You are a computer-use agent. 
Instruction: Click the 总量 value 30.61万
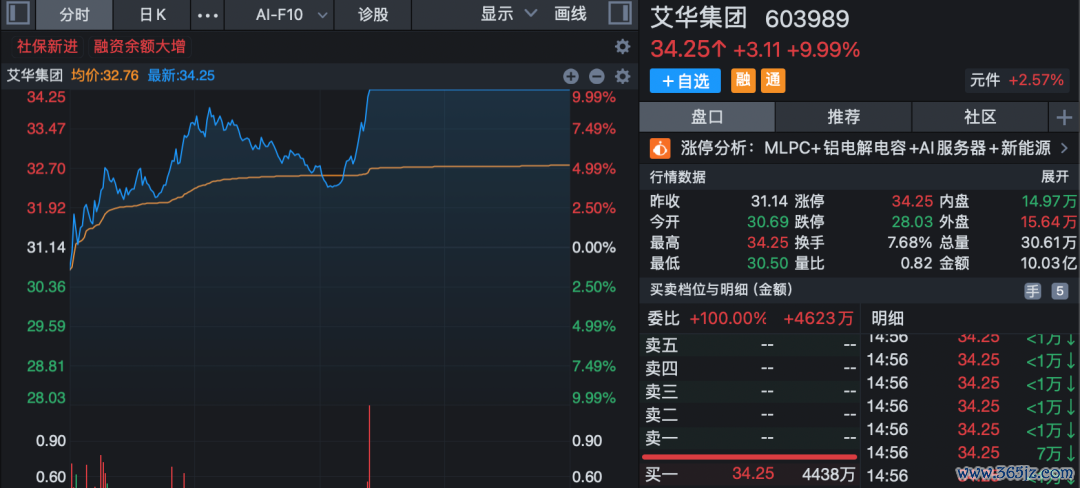coord(1048,243)
